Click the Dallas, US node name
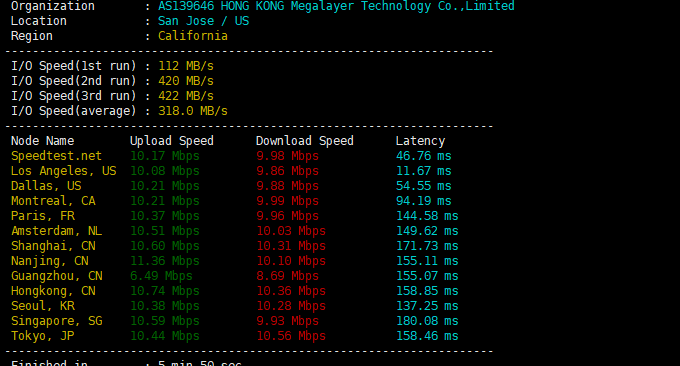The height and width of the screenshot is (366, 680). pos(46,186)
